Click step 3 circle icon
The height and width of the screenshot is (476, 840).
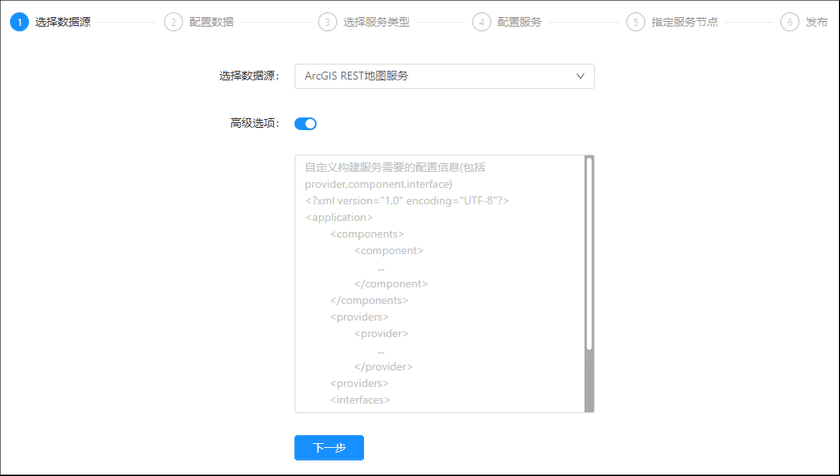(327, 22)
